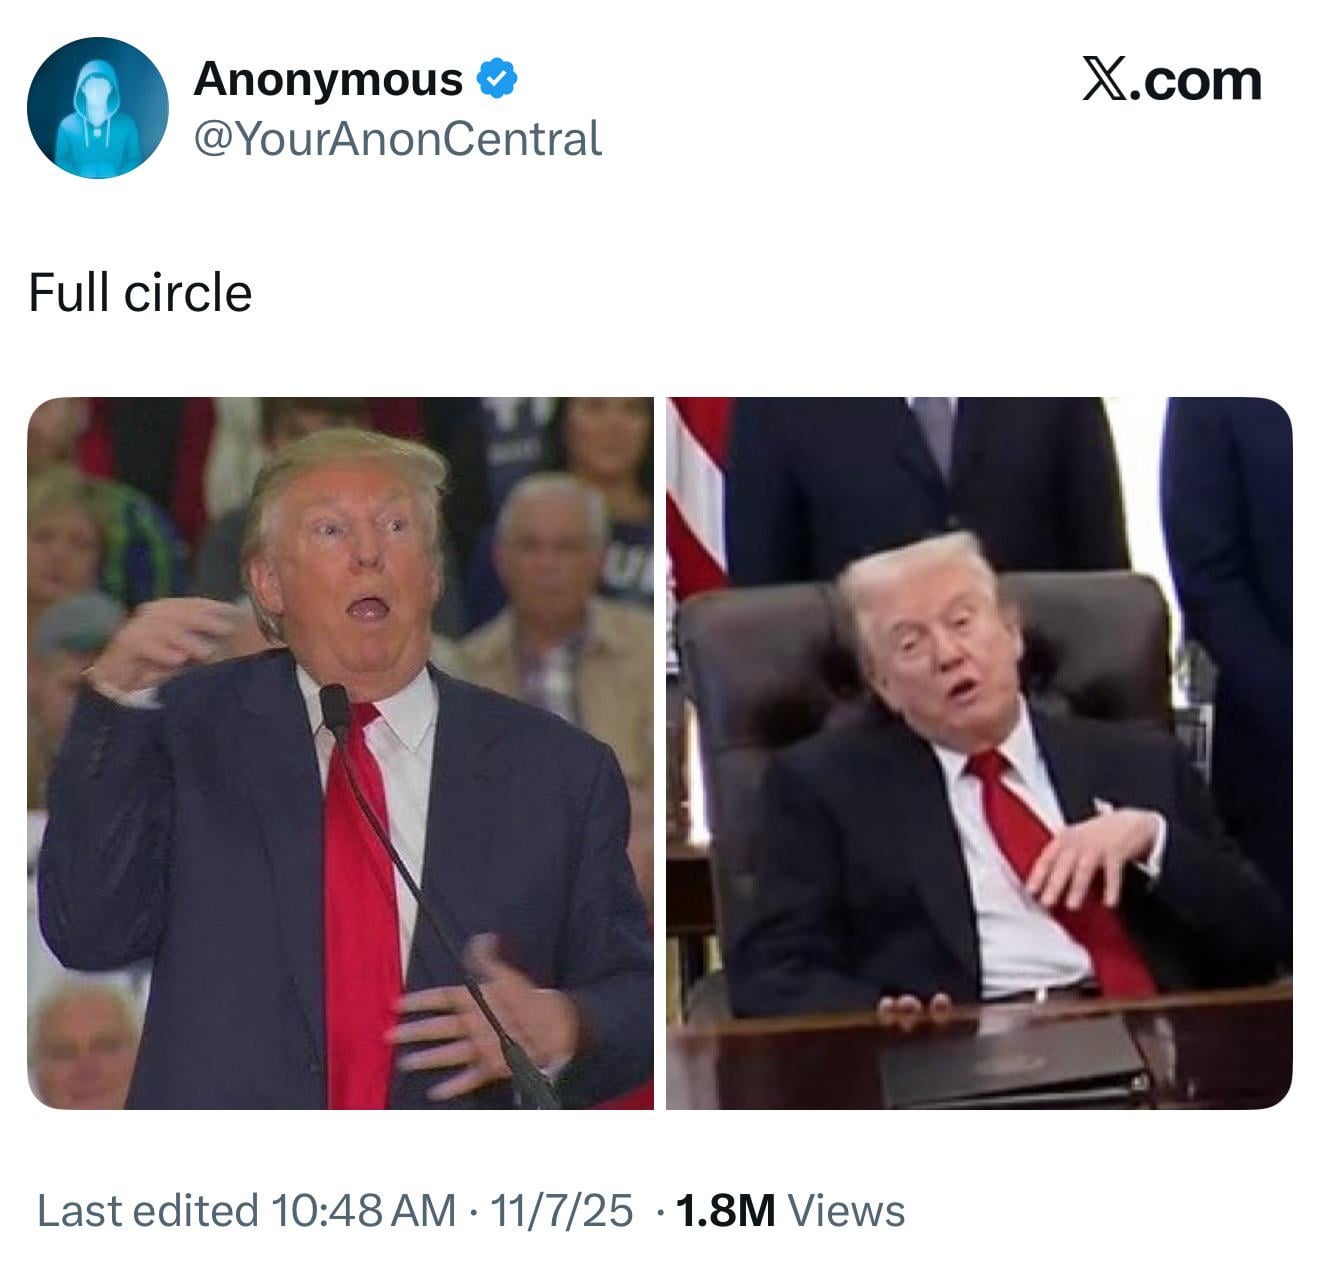Click the hooded figure inside the avatar
This screenshot has height=1261, width=1320.
97,120
